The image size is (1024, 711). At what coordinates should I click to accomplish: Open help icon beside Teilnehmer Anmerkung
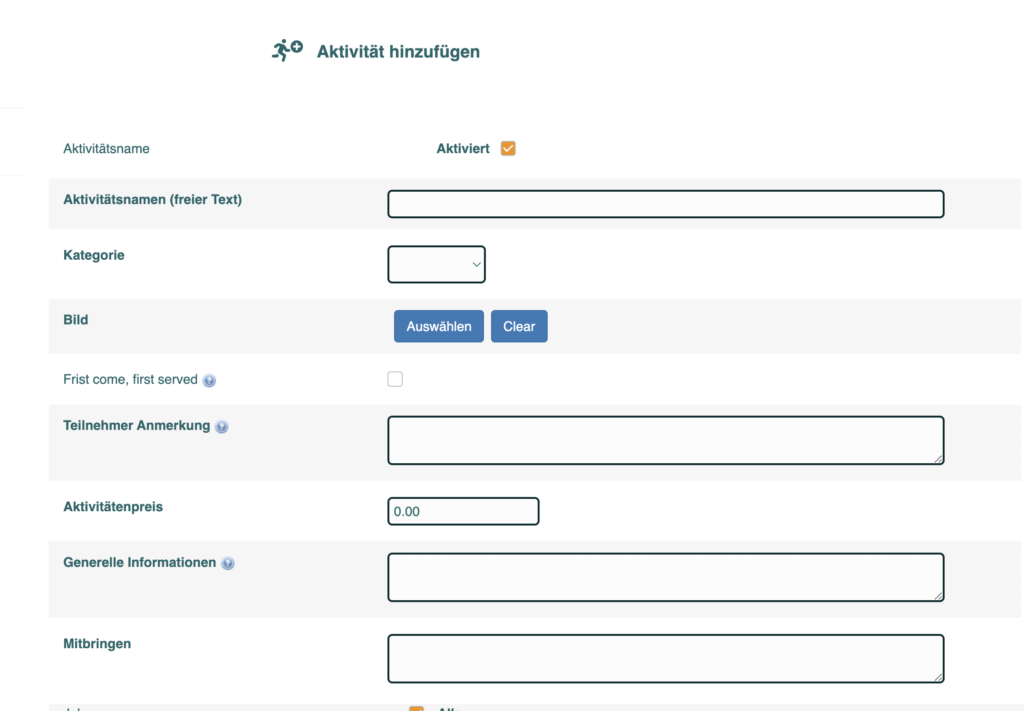[x=222, y=427]
